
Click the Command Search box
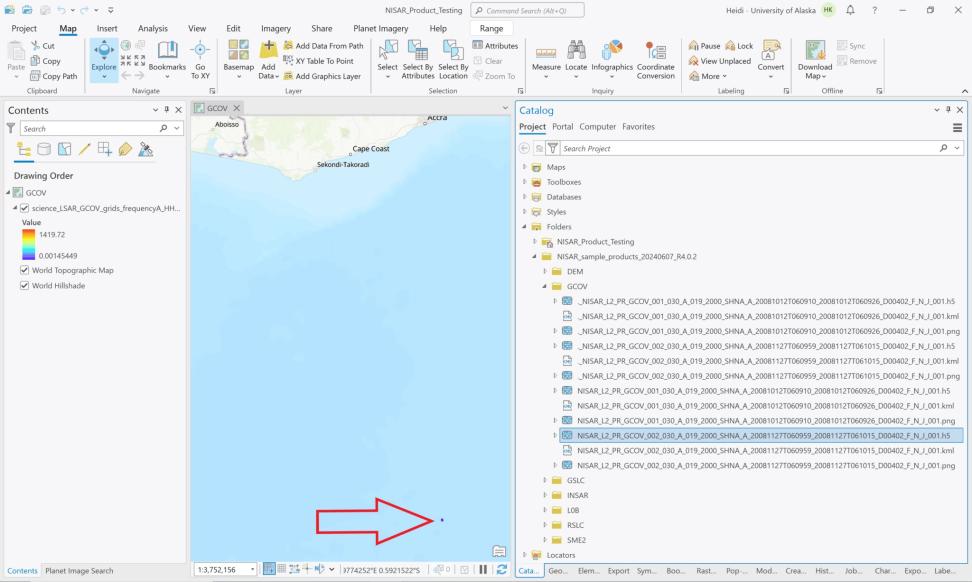coord(528,11)
